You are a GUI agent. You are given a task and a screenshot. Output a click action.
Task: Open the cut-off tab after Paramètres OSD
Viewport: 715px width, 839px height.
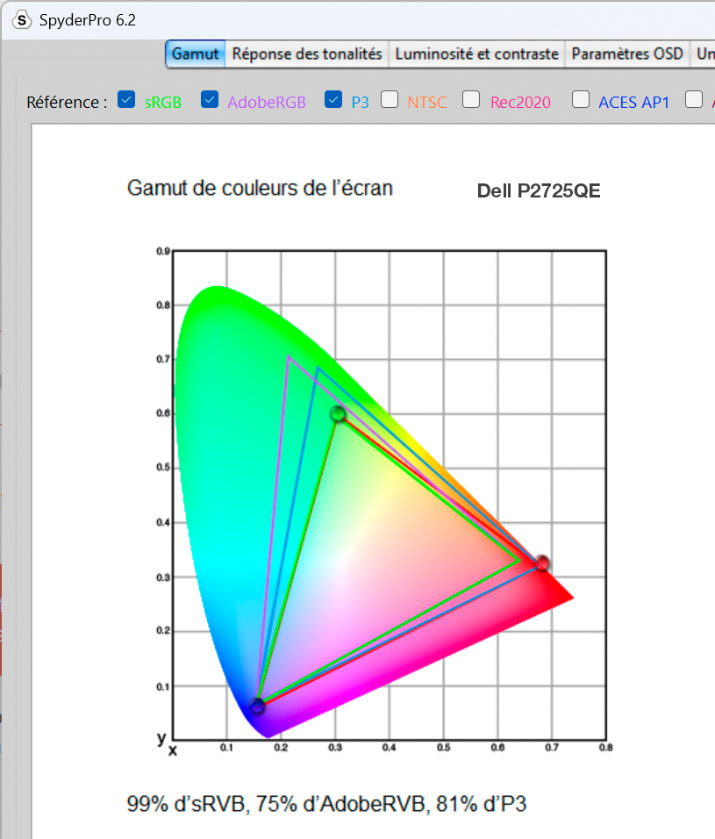tap(704, 54)
